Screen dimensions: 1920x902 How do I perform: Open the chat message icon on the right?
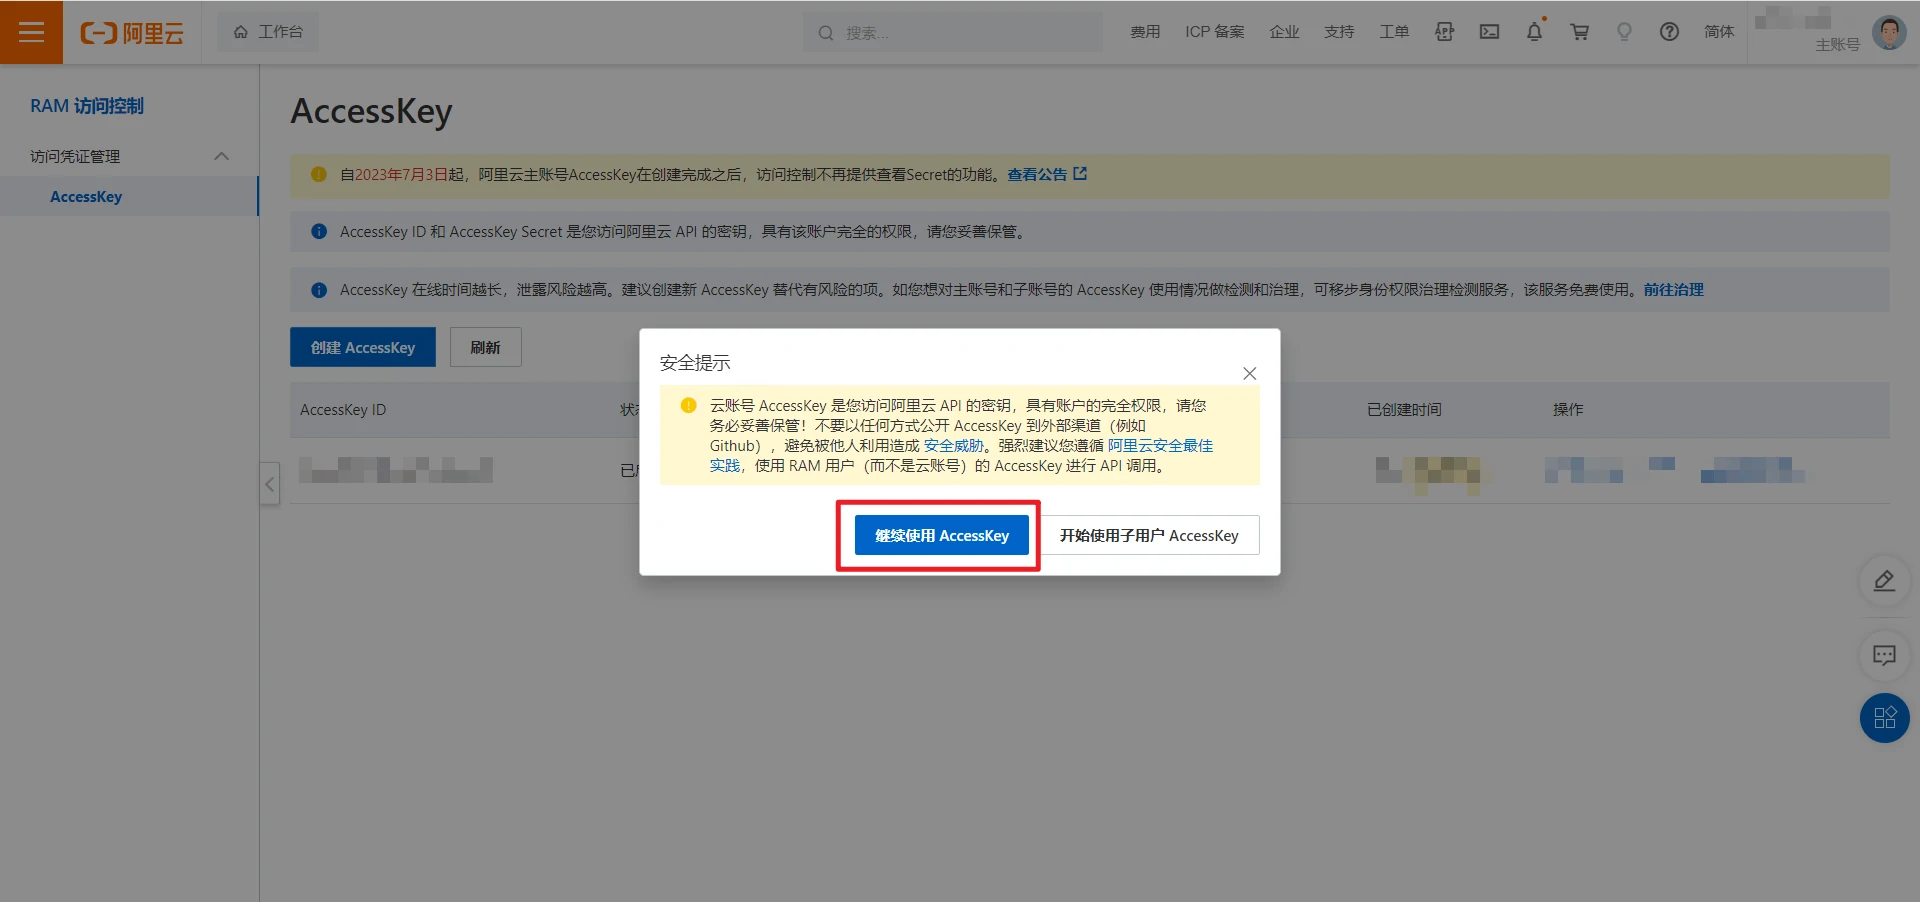click(1884, 656)
